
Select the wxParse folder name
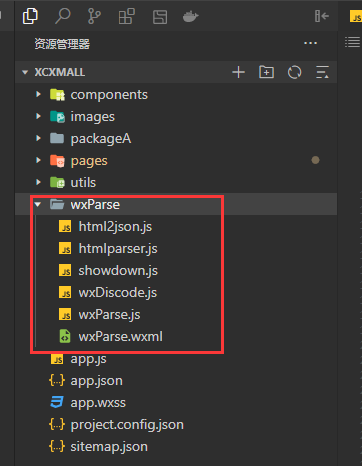pyautogui.click(x=95, y=204)
